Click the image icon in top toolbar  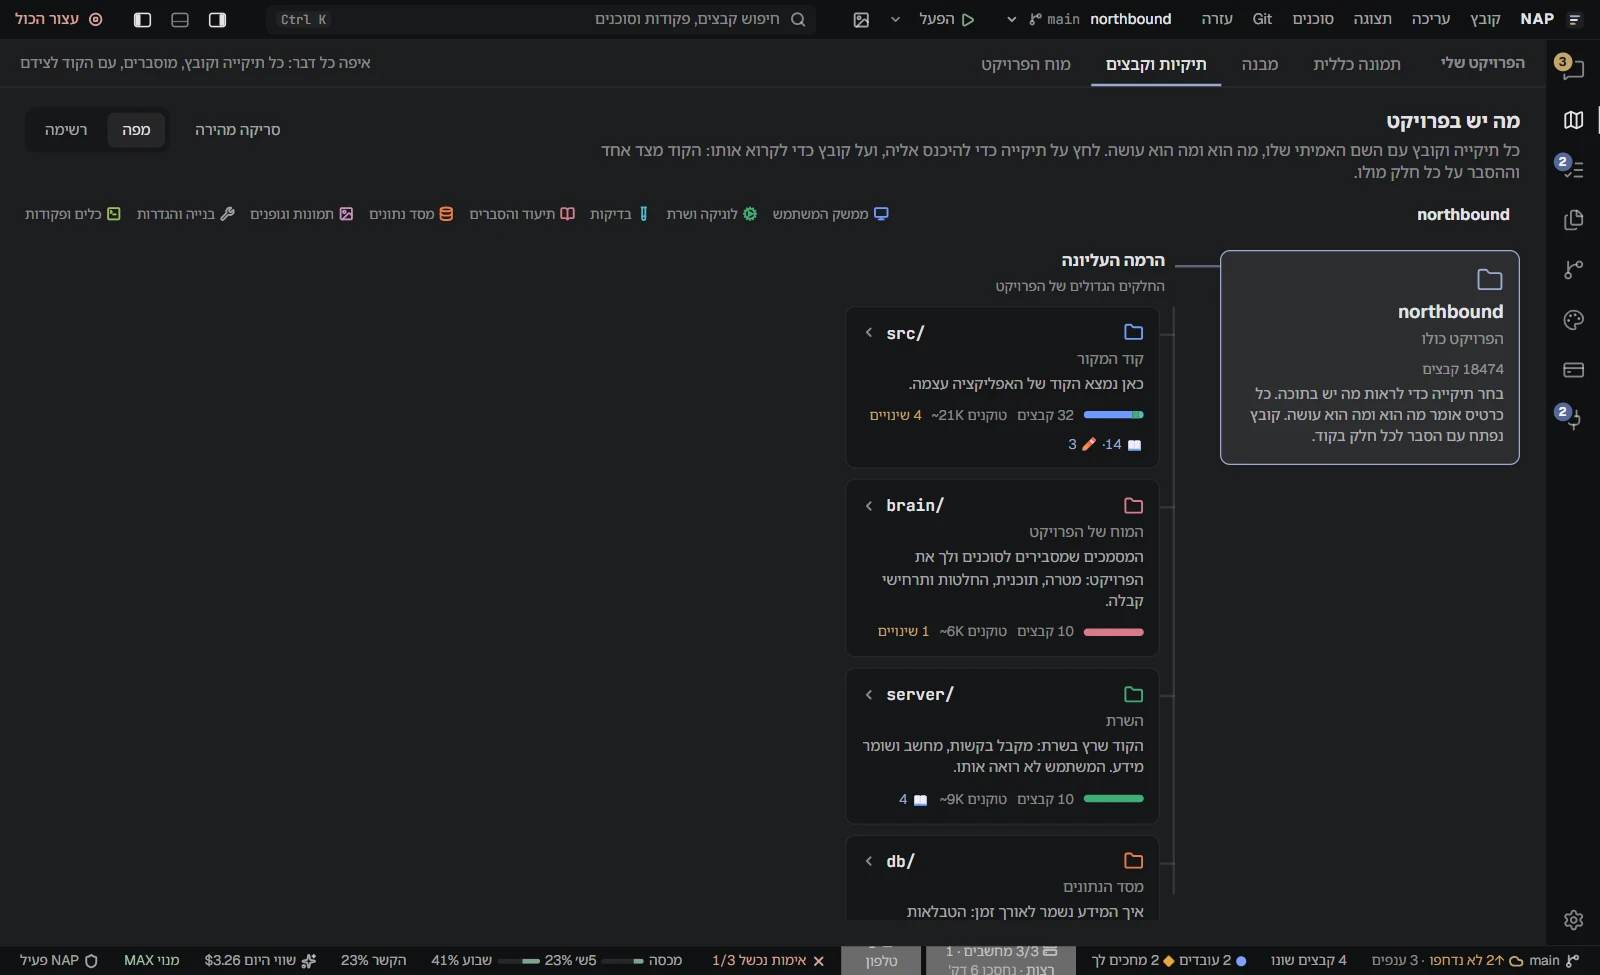pyautogui.click(x=861, y=20)
